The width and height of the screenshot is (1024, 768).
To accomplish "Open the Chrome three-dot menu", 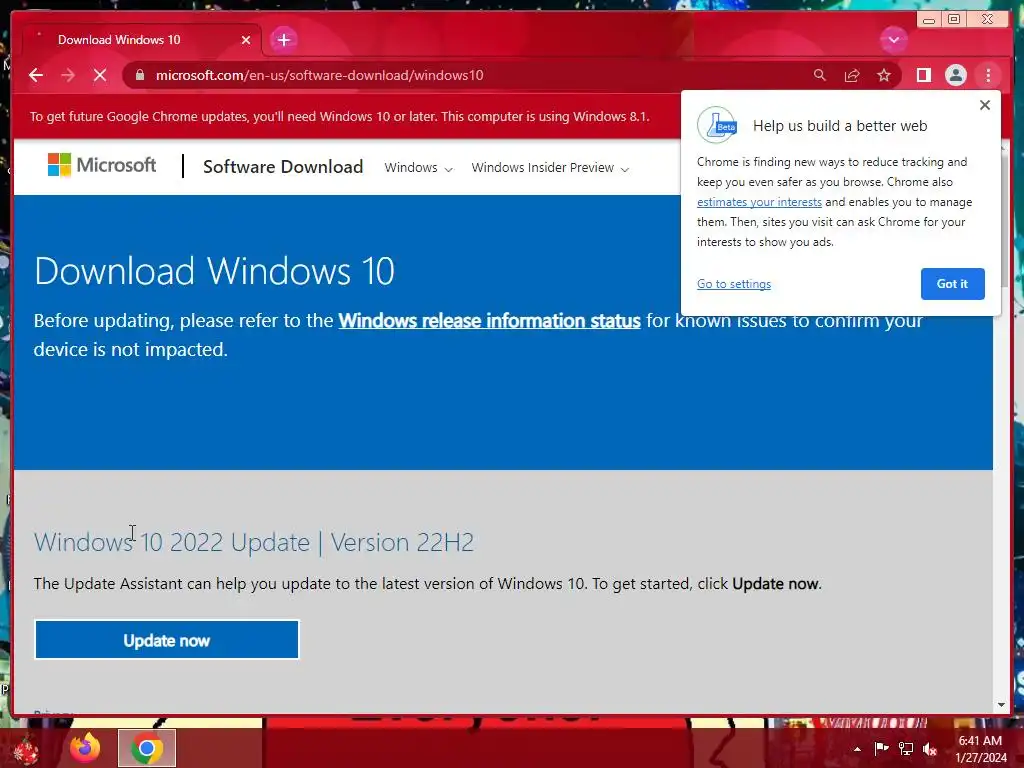I will 988,75.
